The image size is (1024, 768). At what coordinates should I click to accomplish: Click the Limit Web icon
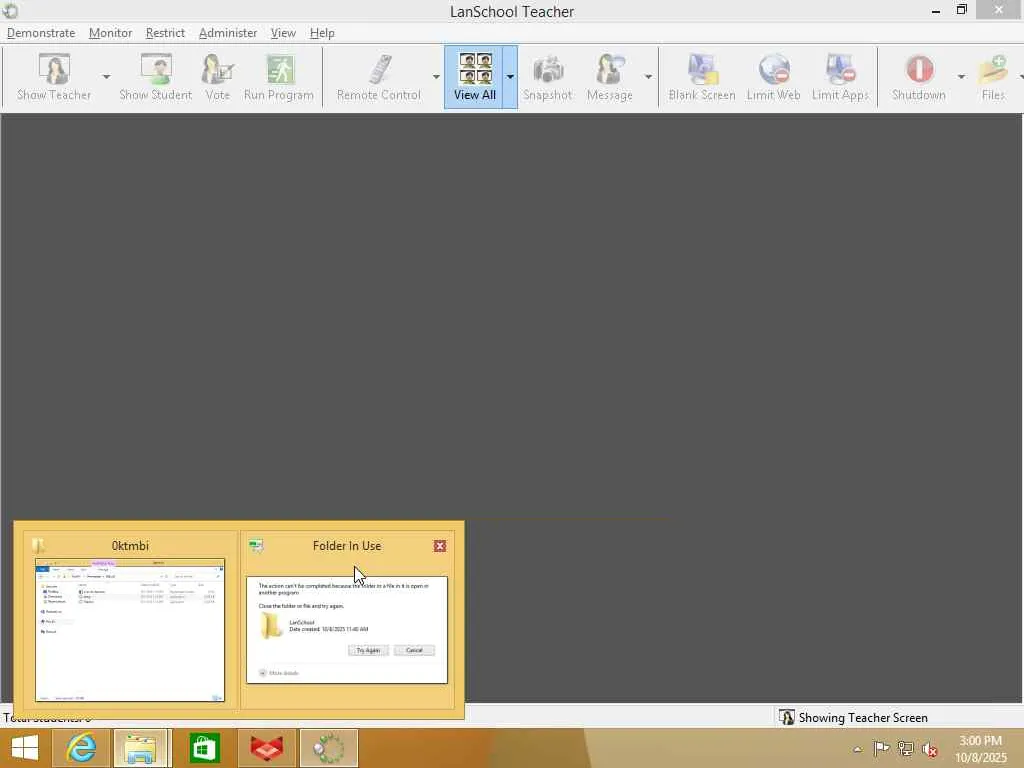click(x=774, y=77)
